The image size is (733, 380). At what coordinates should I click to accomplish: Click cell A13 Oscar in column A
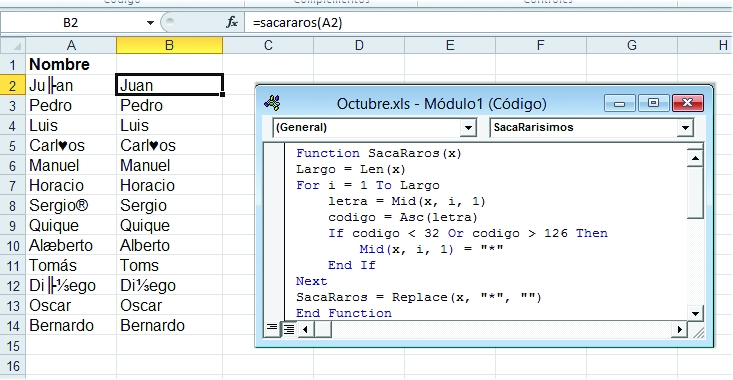pos(71,306)
